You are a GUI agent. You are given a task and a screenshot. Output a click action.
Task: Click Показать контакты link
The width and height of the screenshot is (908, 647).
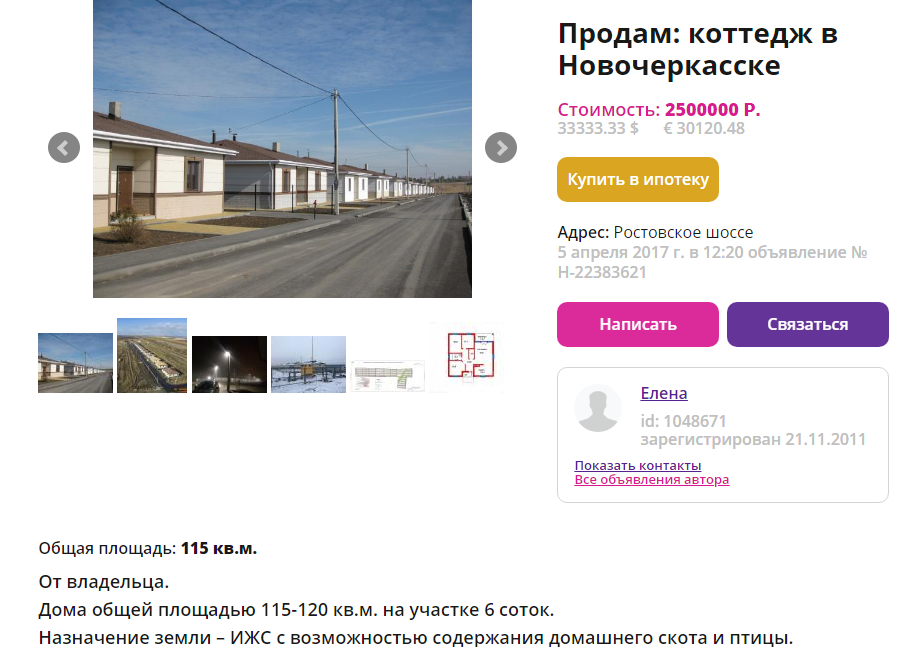pyautogui.click(x=638, y=465)
